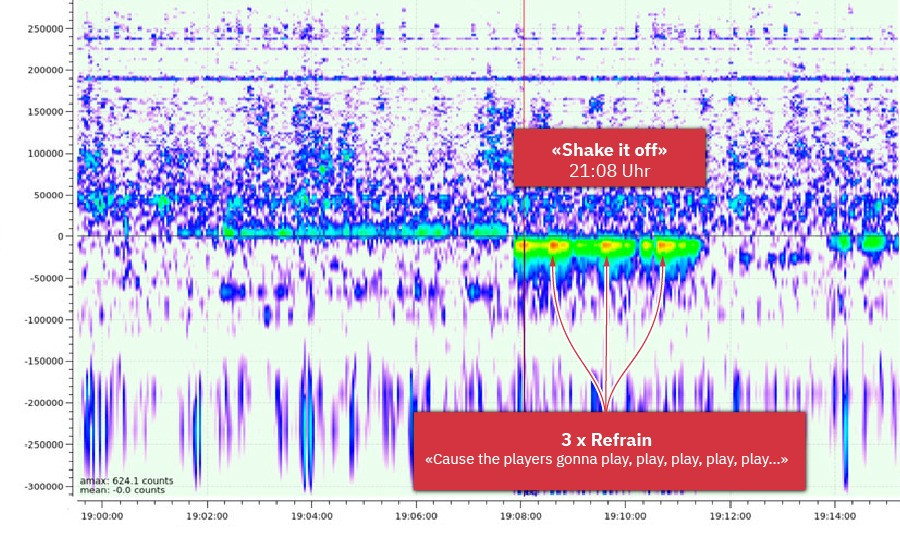Click the leftmost refrain hotspot at the arrow tip
Image resolution: width=900 pixels, height=539 pixels.
[551, 246]
